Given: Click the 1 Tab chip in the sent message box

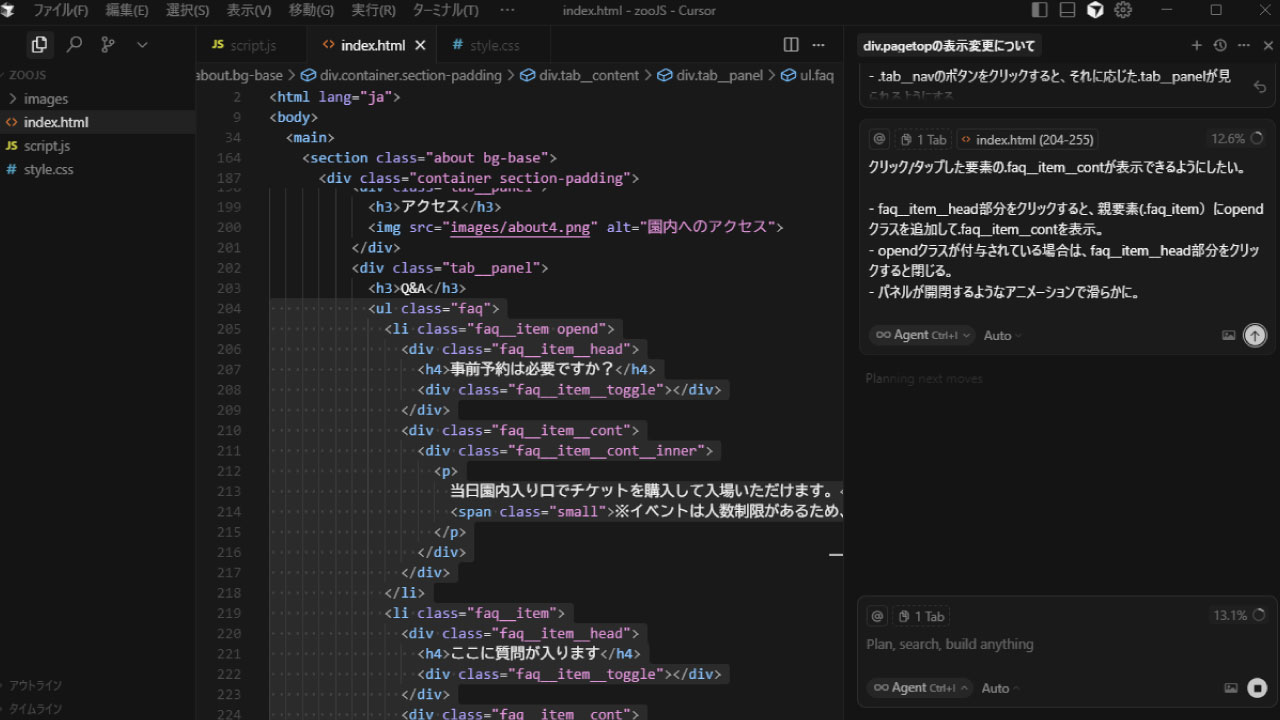Looking at the screenshot, I should click(x=922, y=139).
